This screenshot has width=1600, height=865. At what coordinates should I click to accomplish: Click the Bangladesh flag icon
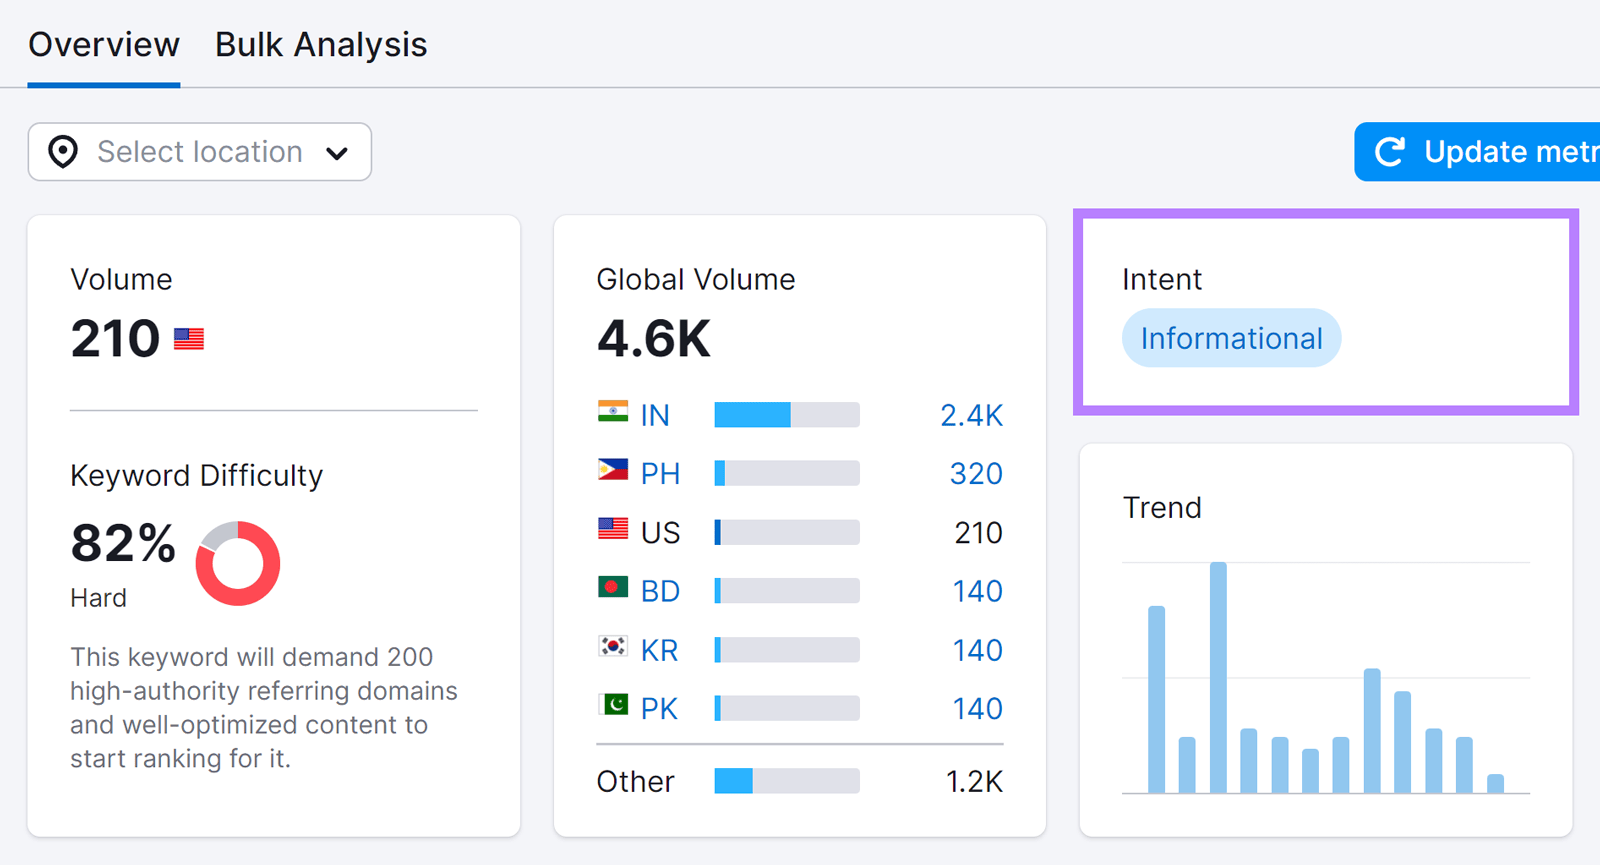coord(613,587)
